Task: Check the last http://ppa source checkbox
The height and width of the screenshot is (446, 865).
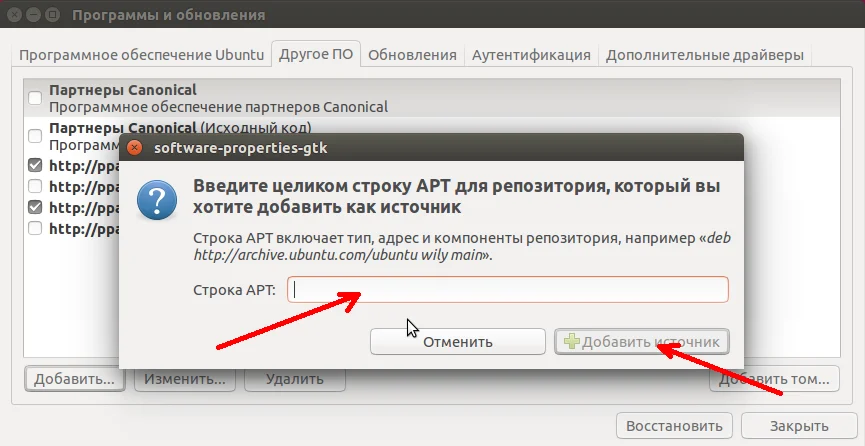Action: tap(35, 228)
